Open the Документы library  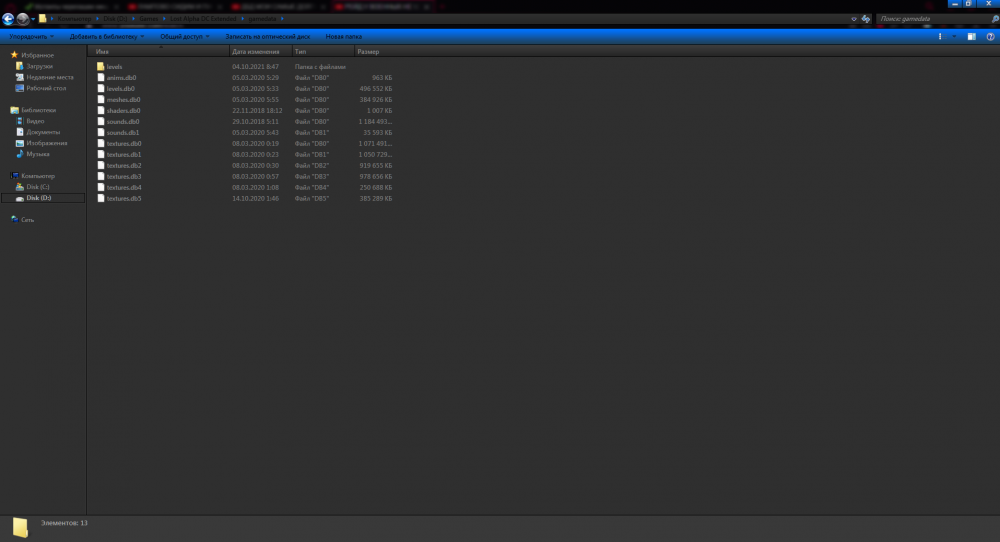pos(43,132)
